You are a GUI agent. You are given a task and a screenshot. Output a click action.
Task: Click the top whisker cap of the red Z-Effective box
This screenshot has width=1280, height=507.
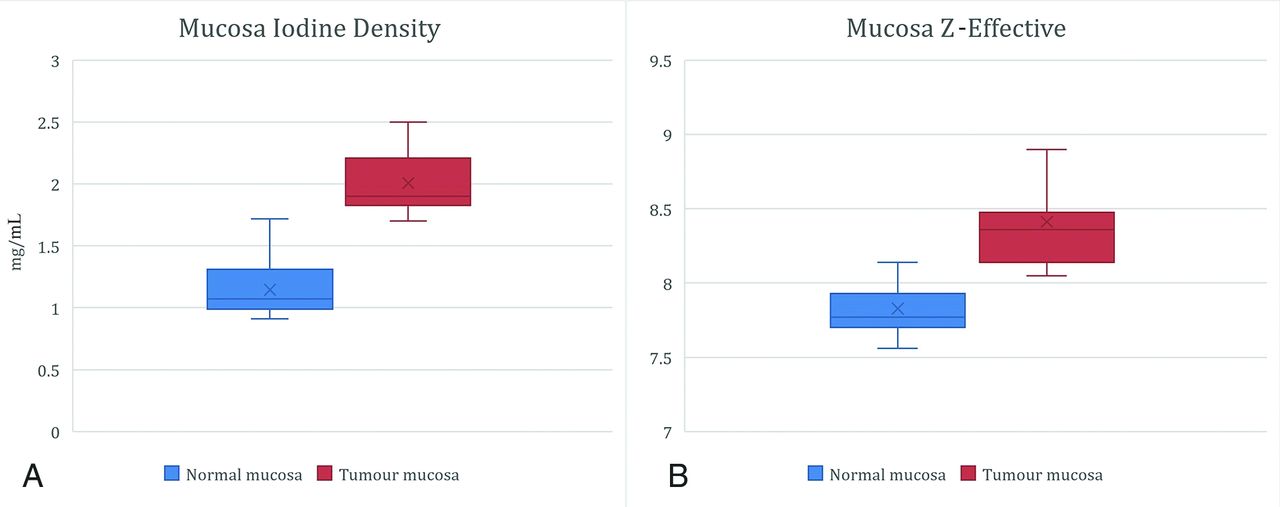(1047, 149)
